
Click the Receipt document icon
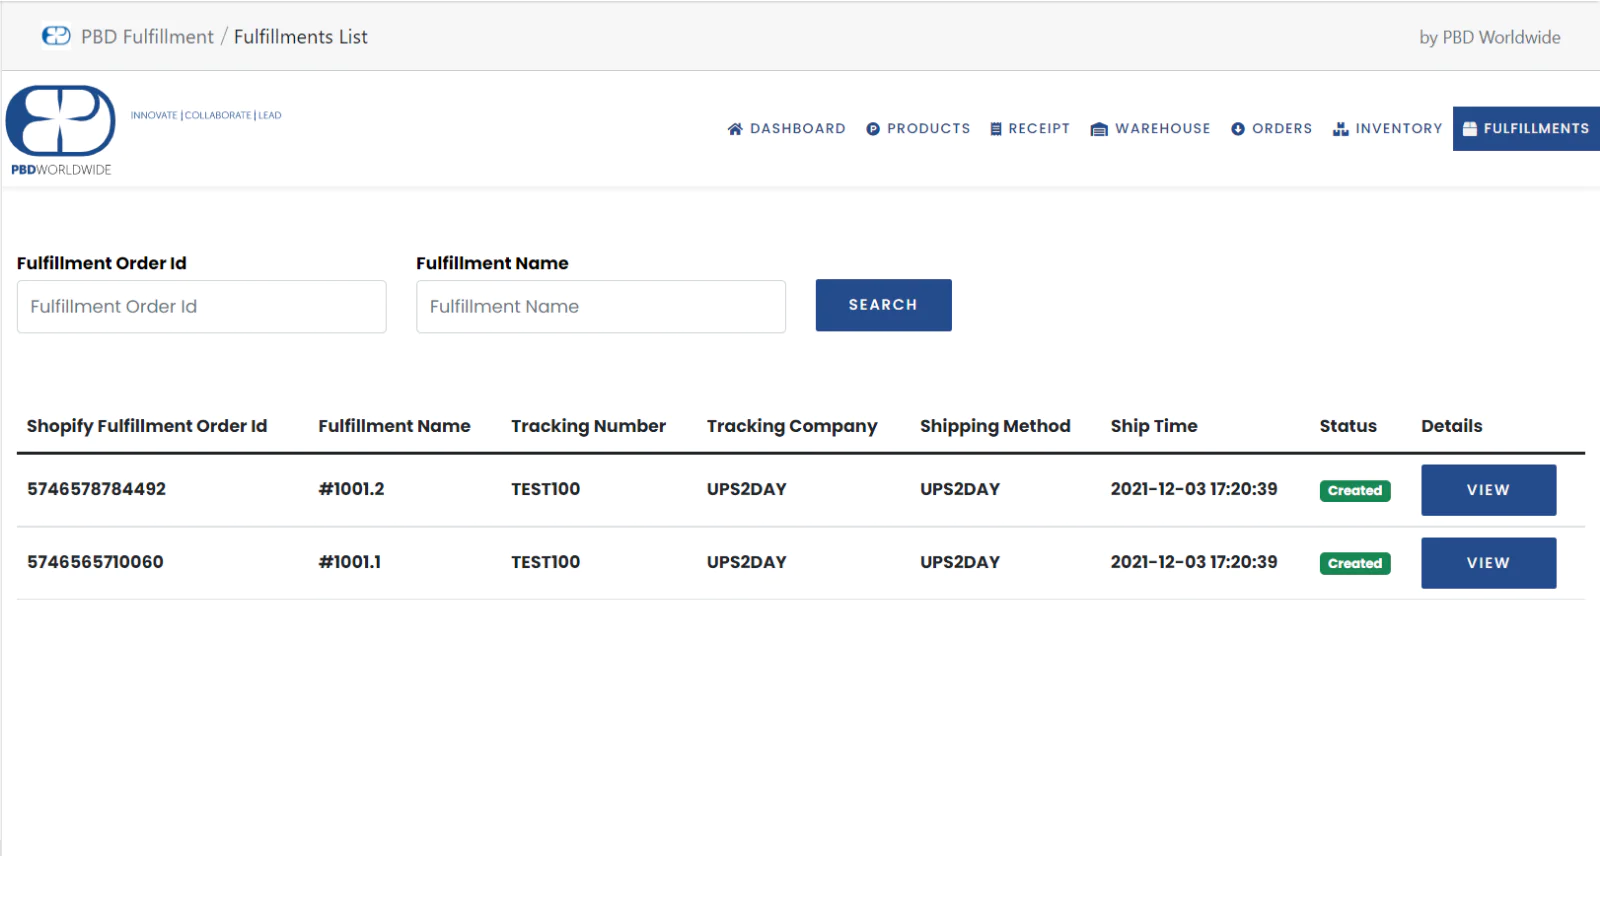[x=995, y=129]
